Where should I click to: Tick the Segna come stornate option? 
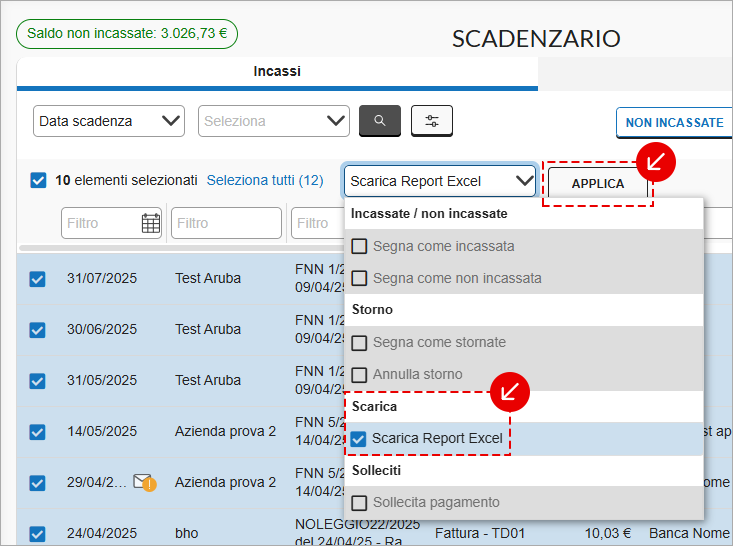[x=359, y=343]
